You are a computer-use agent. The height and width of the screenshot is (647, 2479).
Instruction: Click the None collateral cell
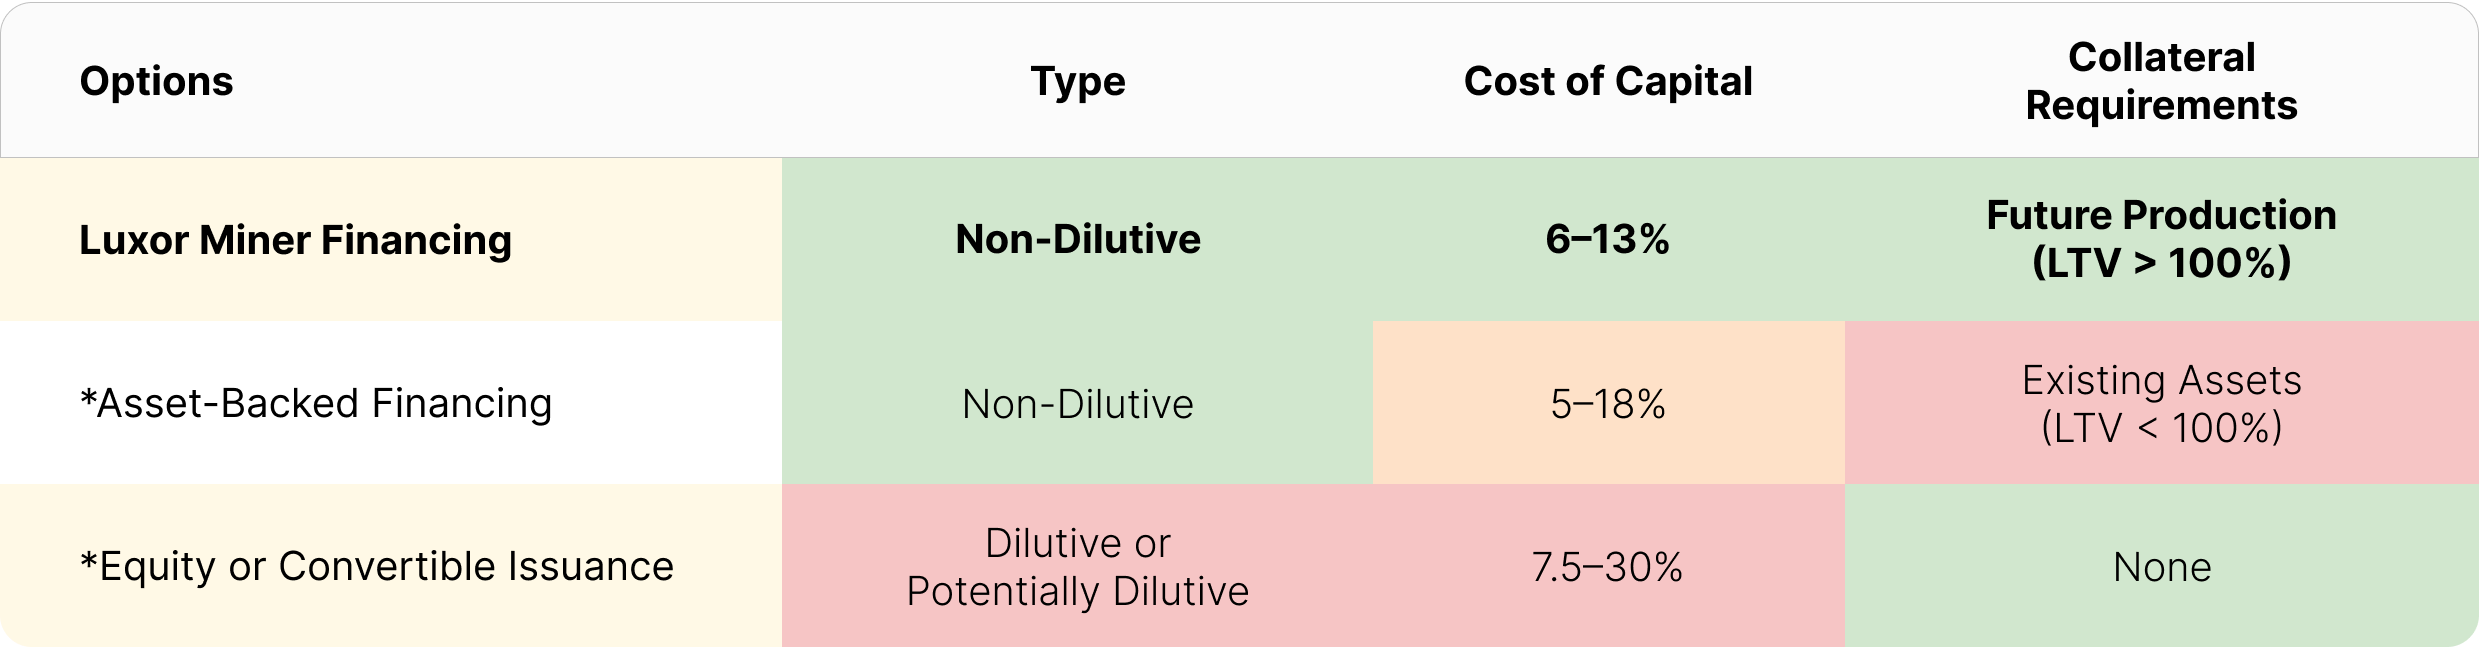point(2161,567)
